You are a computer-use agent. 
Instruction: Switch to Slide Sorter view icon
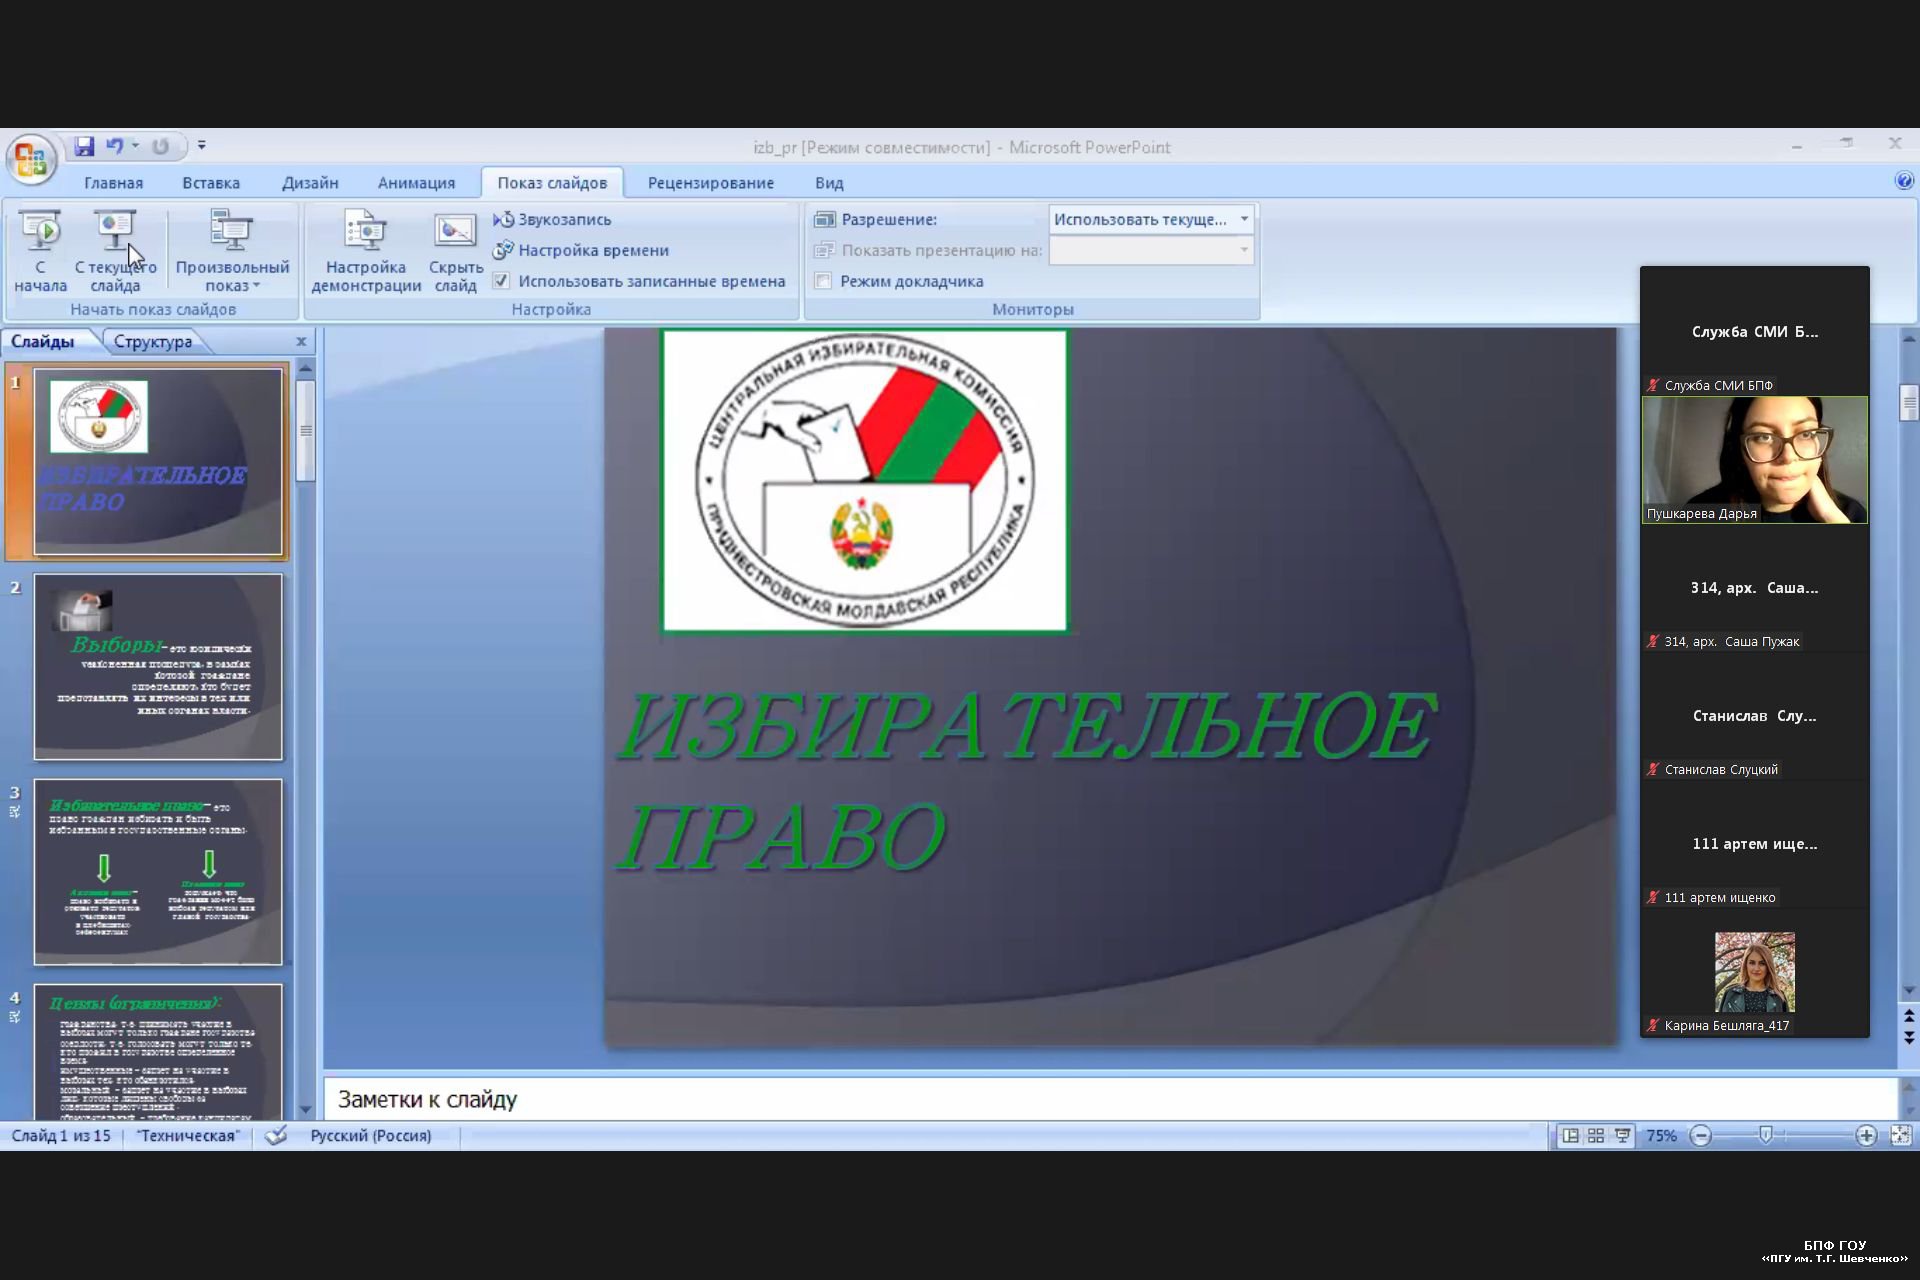click(x=1596, y=1136)
